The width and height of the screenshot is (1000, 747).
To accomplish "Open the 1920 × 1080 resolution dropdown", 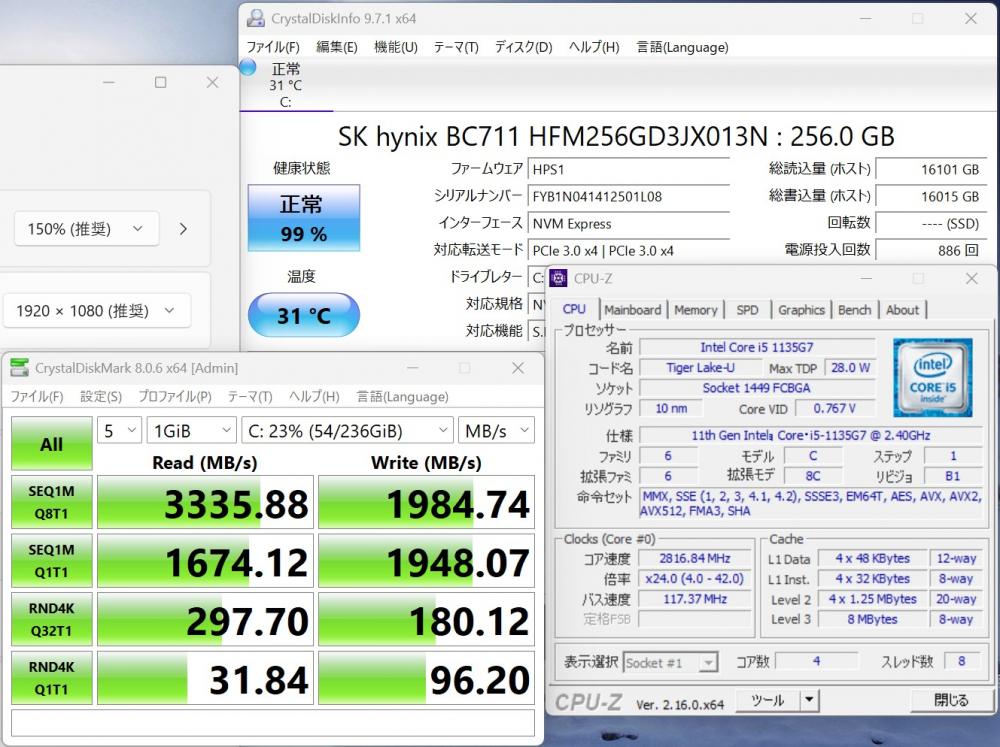I will [96, 311].
